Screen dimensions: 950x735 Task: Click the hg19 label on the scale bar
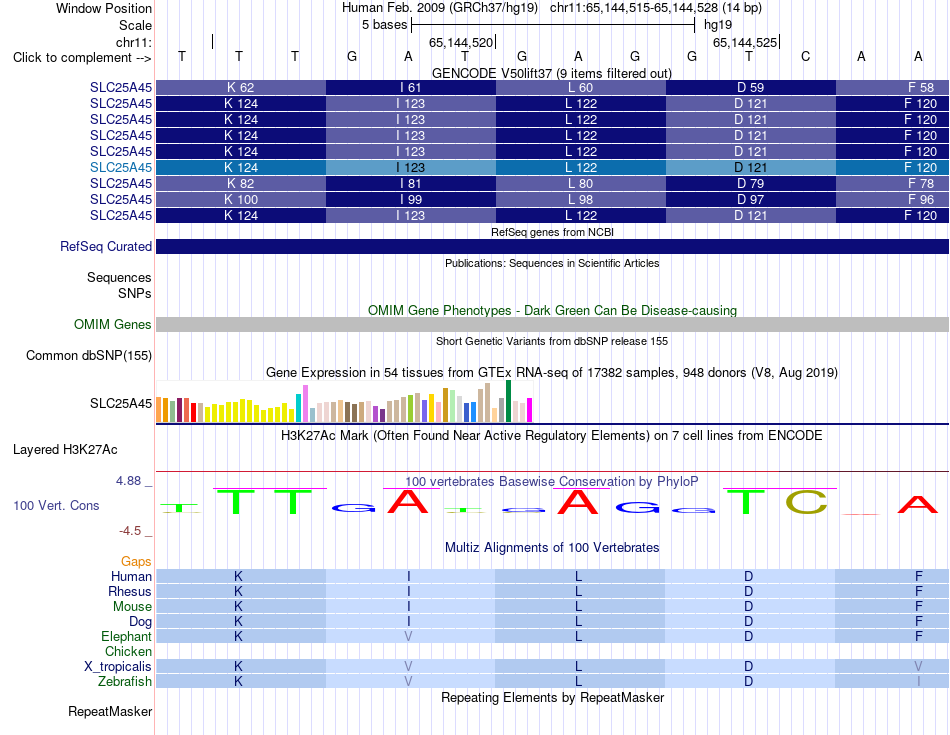coord(718,25)
